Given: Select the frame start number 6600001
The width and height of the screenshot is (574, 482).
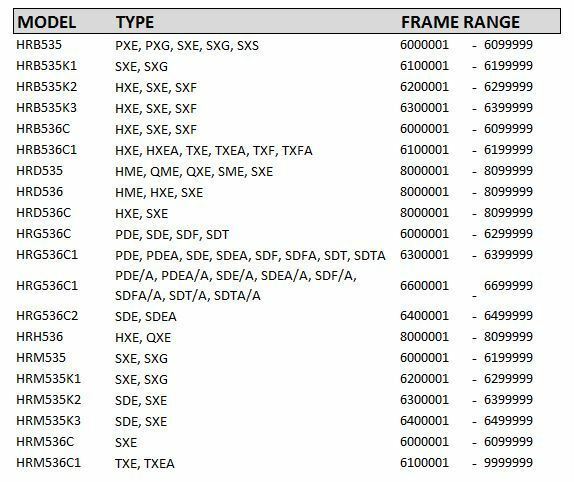Looking at the screenshot, I should point(424,285).
